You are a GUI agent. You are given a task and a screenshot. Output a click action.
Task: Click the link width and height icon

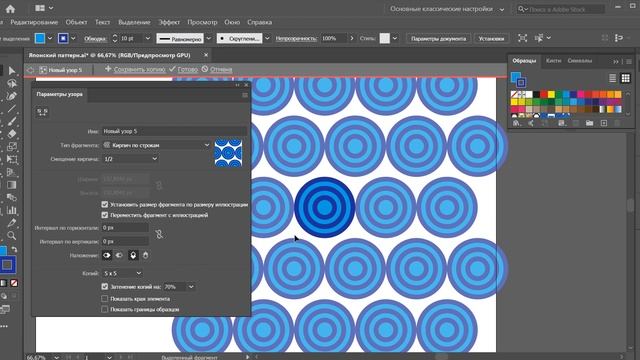coord(159,185)
